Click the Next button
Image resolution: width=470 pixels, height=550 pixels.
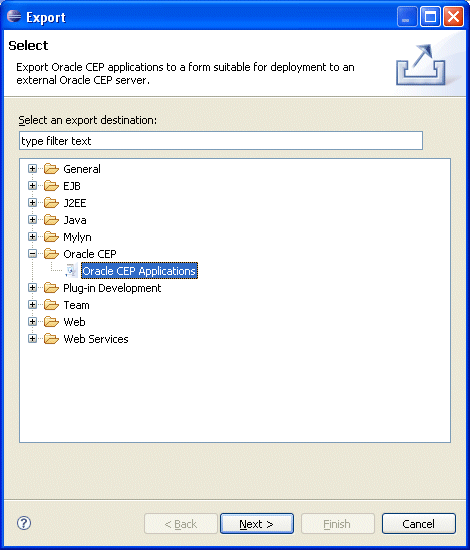point(257,524)
